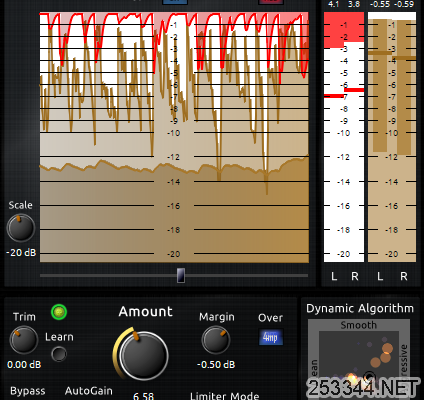The image size is (424, 400).
Task: Click the Amount value "6.58"
Action: coord(144,396)
